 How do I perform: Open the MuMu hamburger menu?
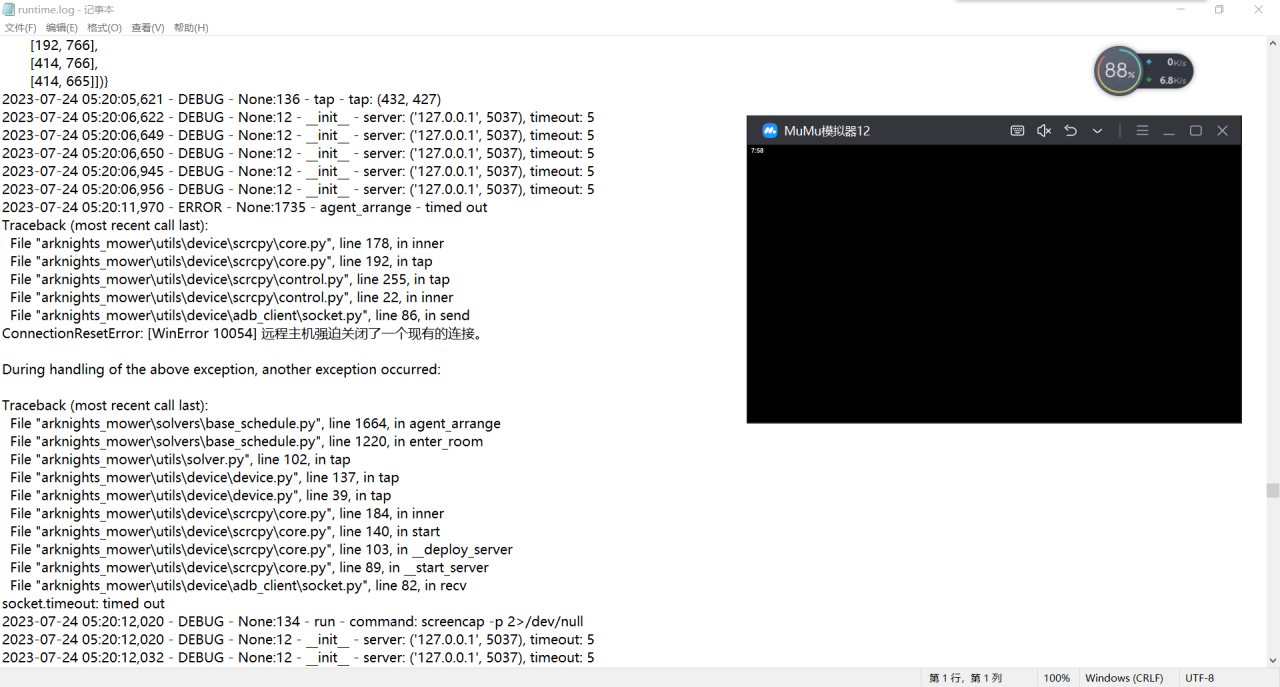pyautogui.click(x=1142, y=130)
